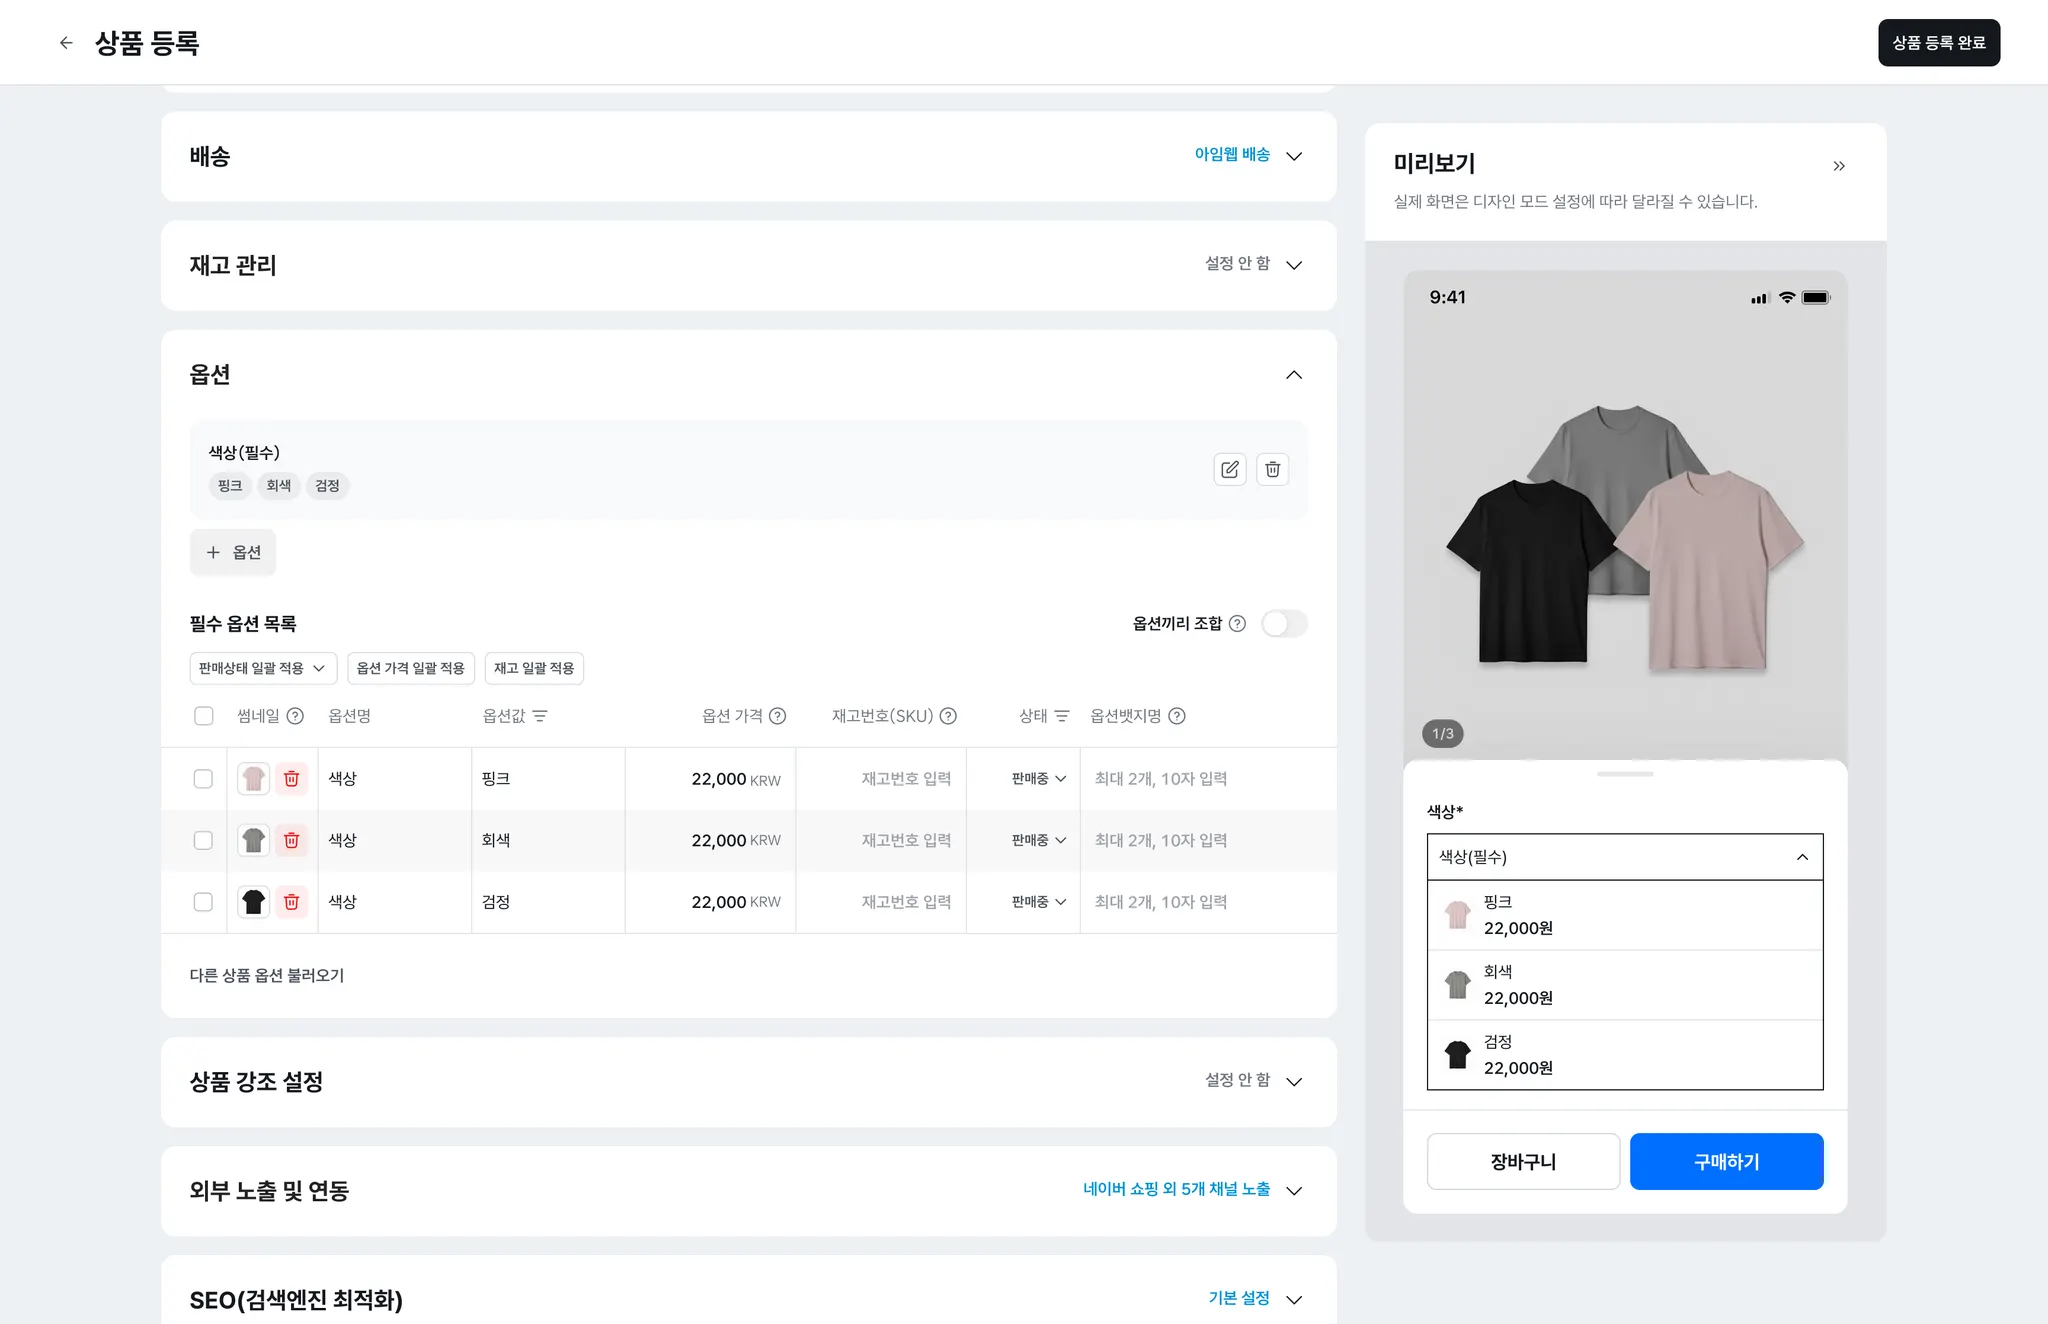Viewport: 2048px width, 1324px height.
Task: Open 판매중 status dropdown in 핑크 row
Action: (1038, 779)
